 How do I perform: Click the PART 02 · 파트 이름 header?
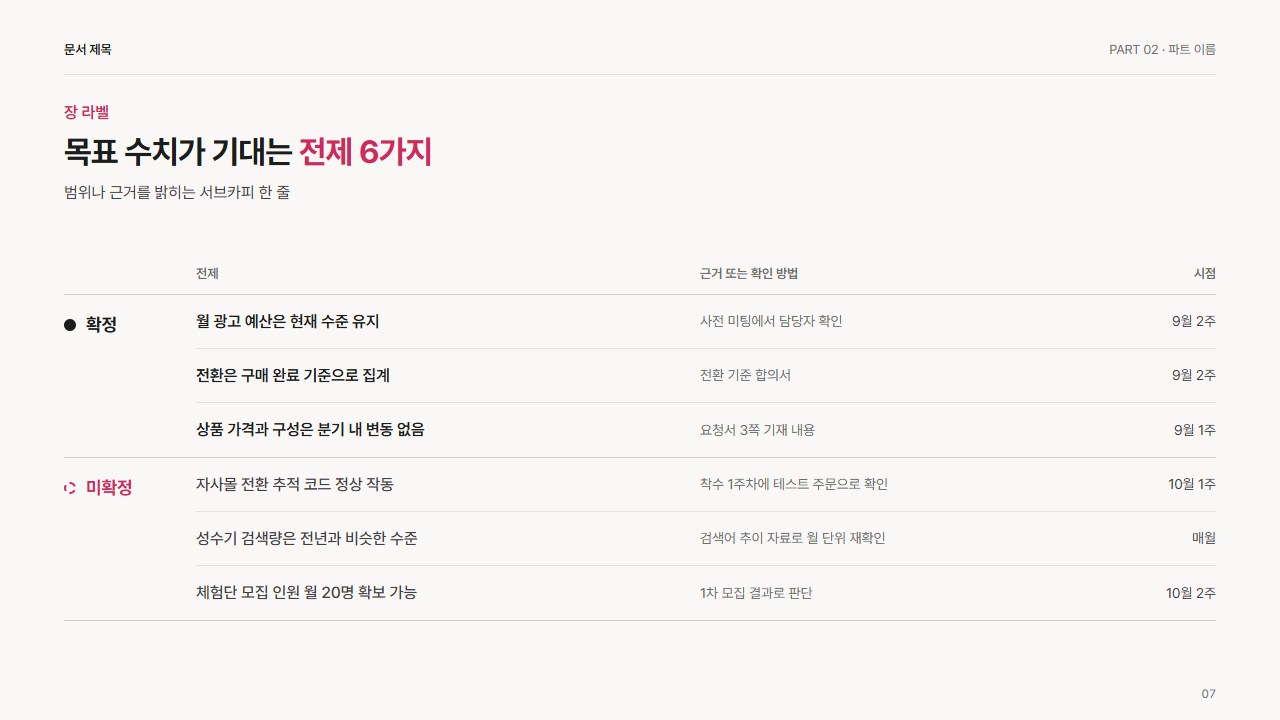coord(1162,49)
